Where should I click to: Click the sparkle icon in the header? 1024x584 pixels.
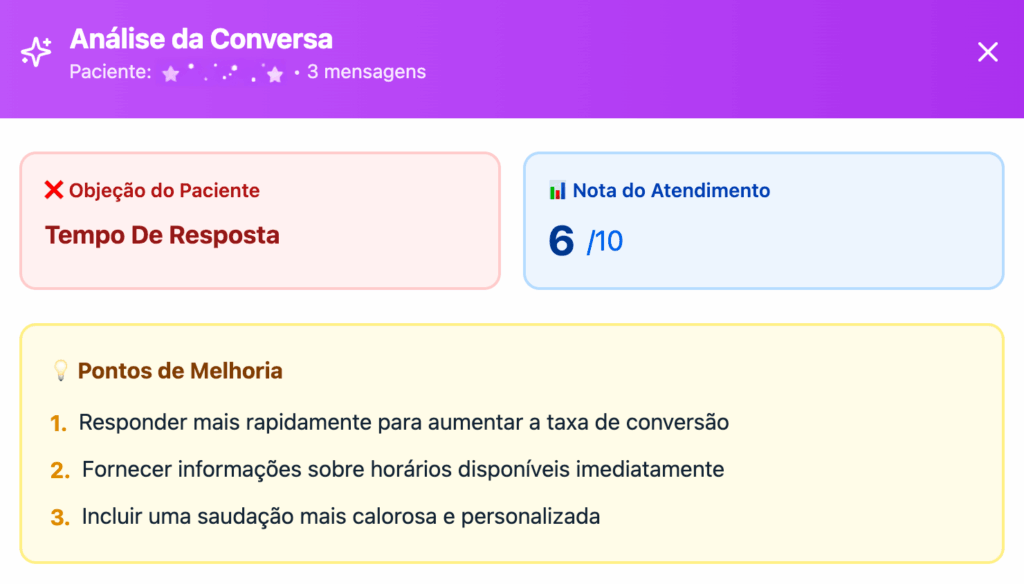pos(37,52)
